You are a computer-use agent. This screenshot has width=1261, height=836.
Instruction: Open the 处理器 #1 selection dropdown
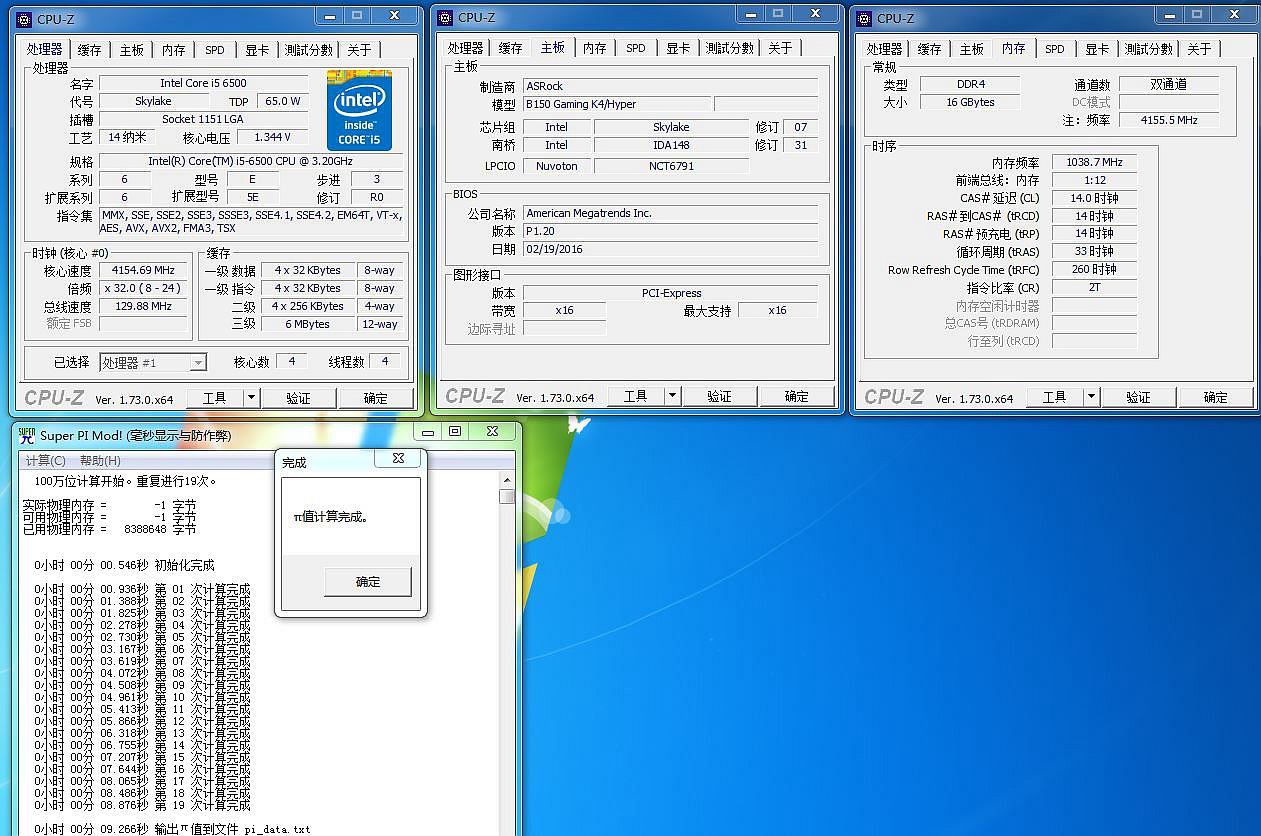click(197, 363)
